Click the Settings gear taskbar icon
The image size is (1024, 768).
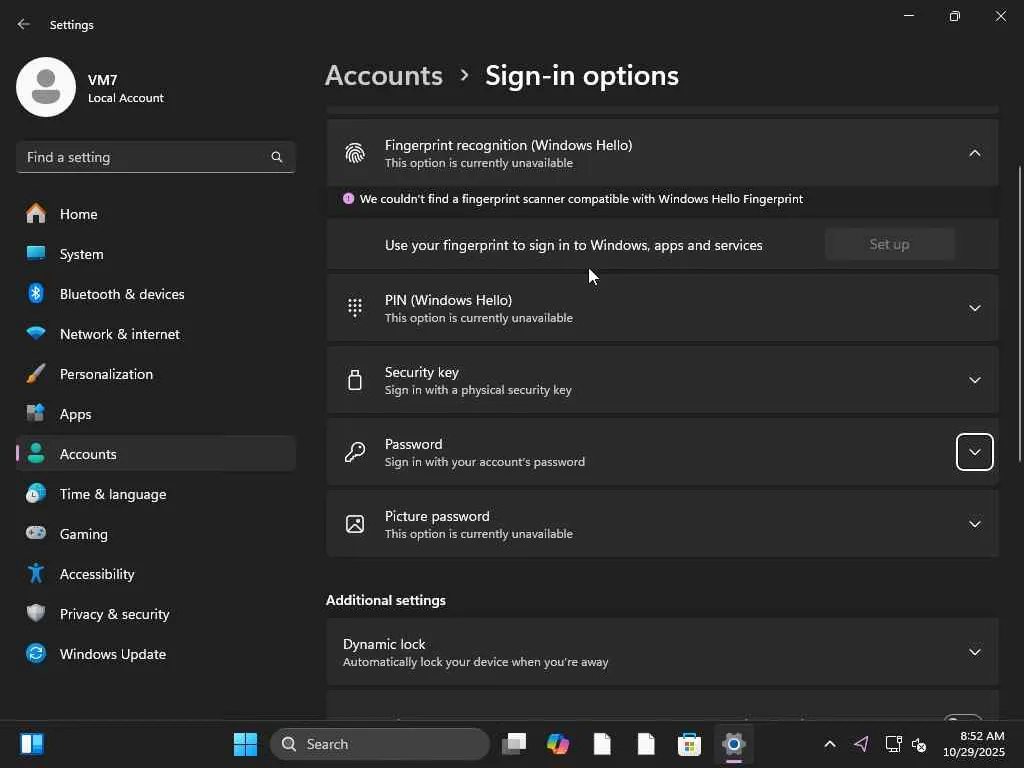733,744
